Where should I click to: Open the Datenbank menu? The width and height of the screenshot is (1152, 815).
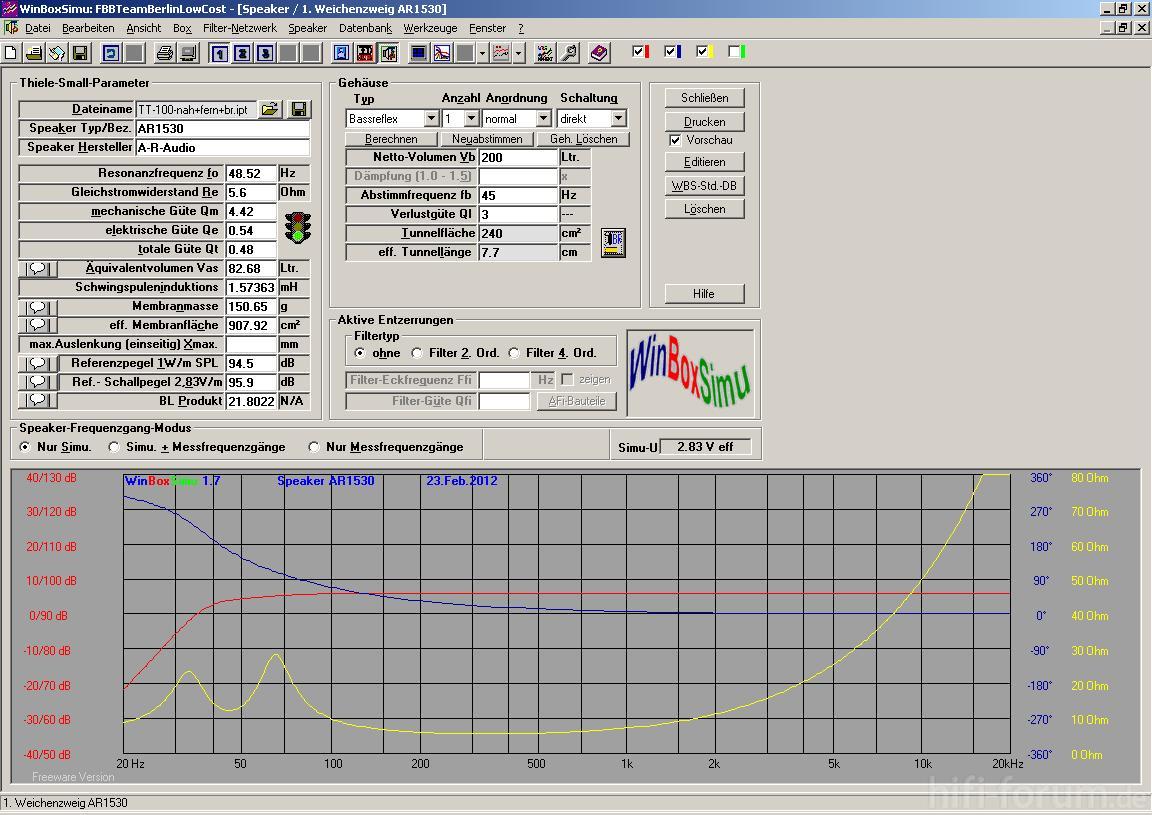[365, 28]
